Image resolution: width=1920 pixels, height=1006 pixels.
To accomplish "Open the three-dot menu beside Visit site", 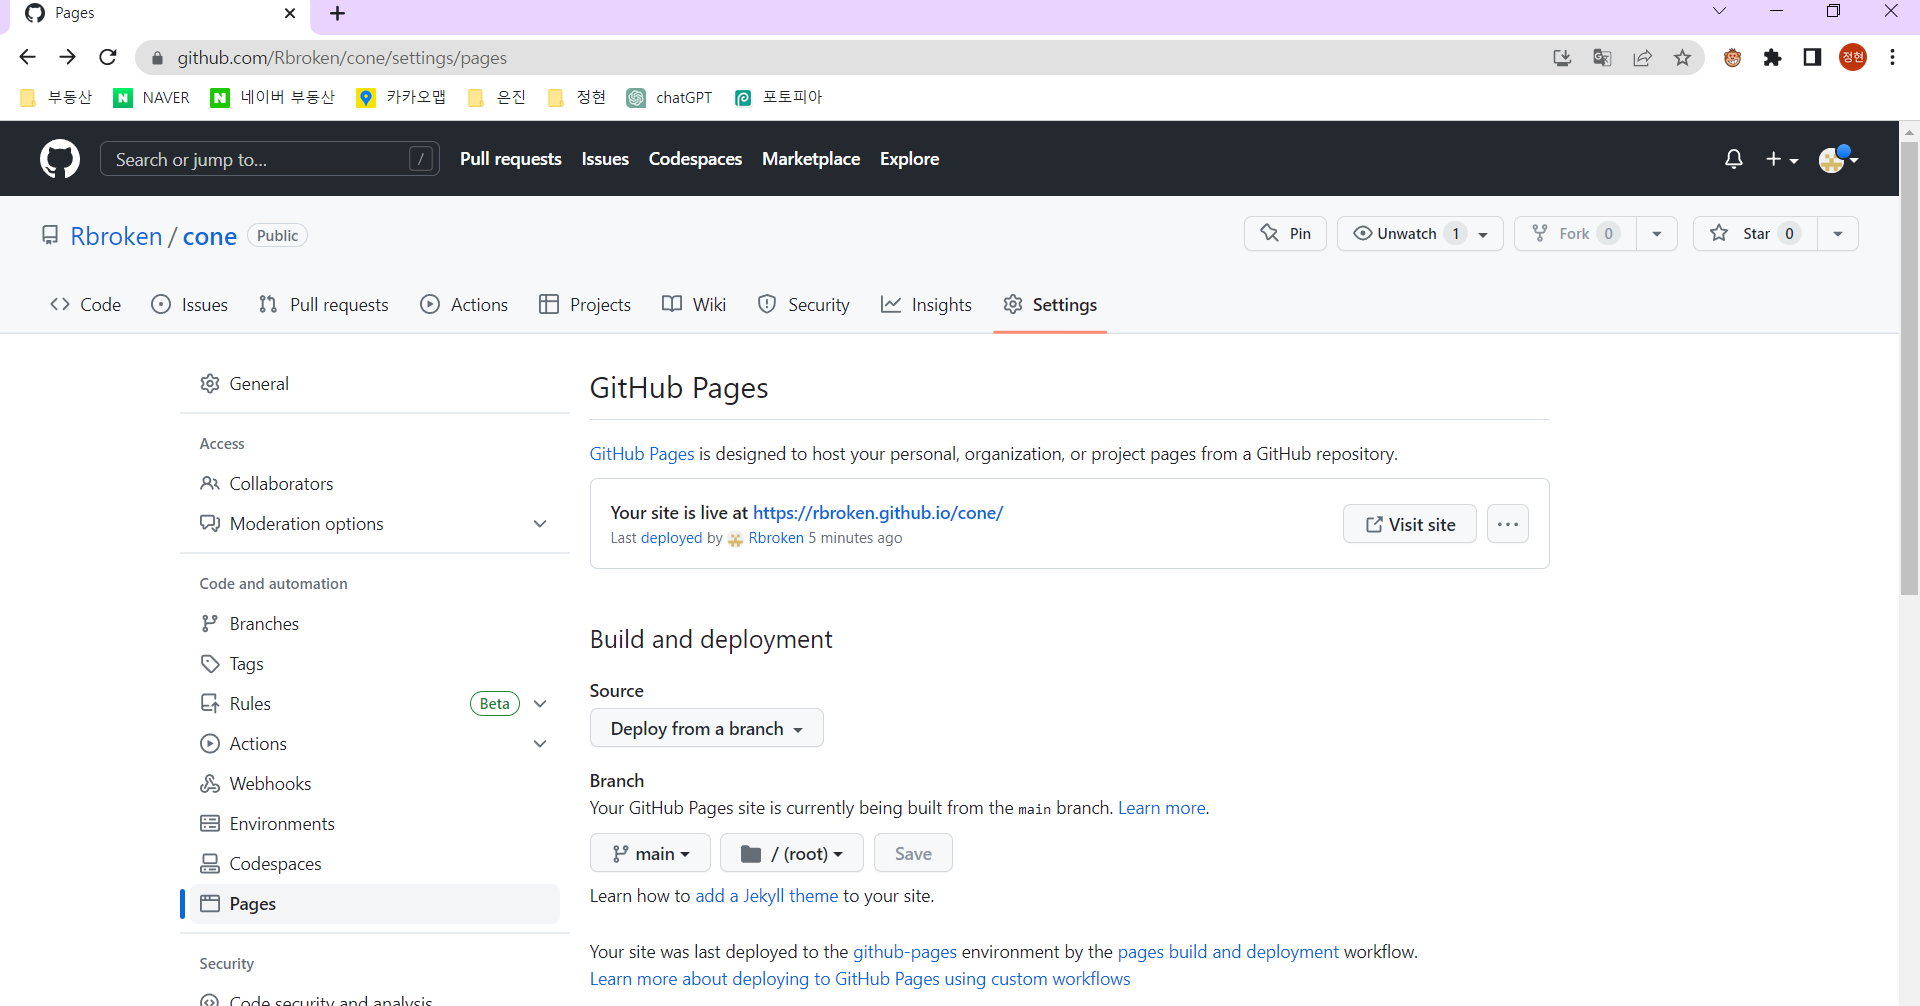I will (x=1508, y=524).
